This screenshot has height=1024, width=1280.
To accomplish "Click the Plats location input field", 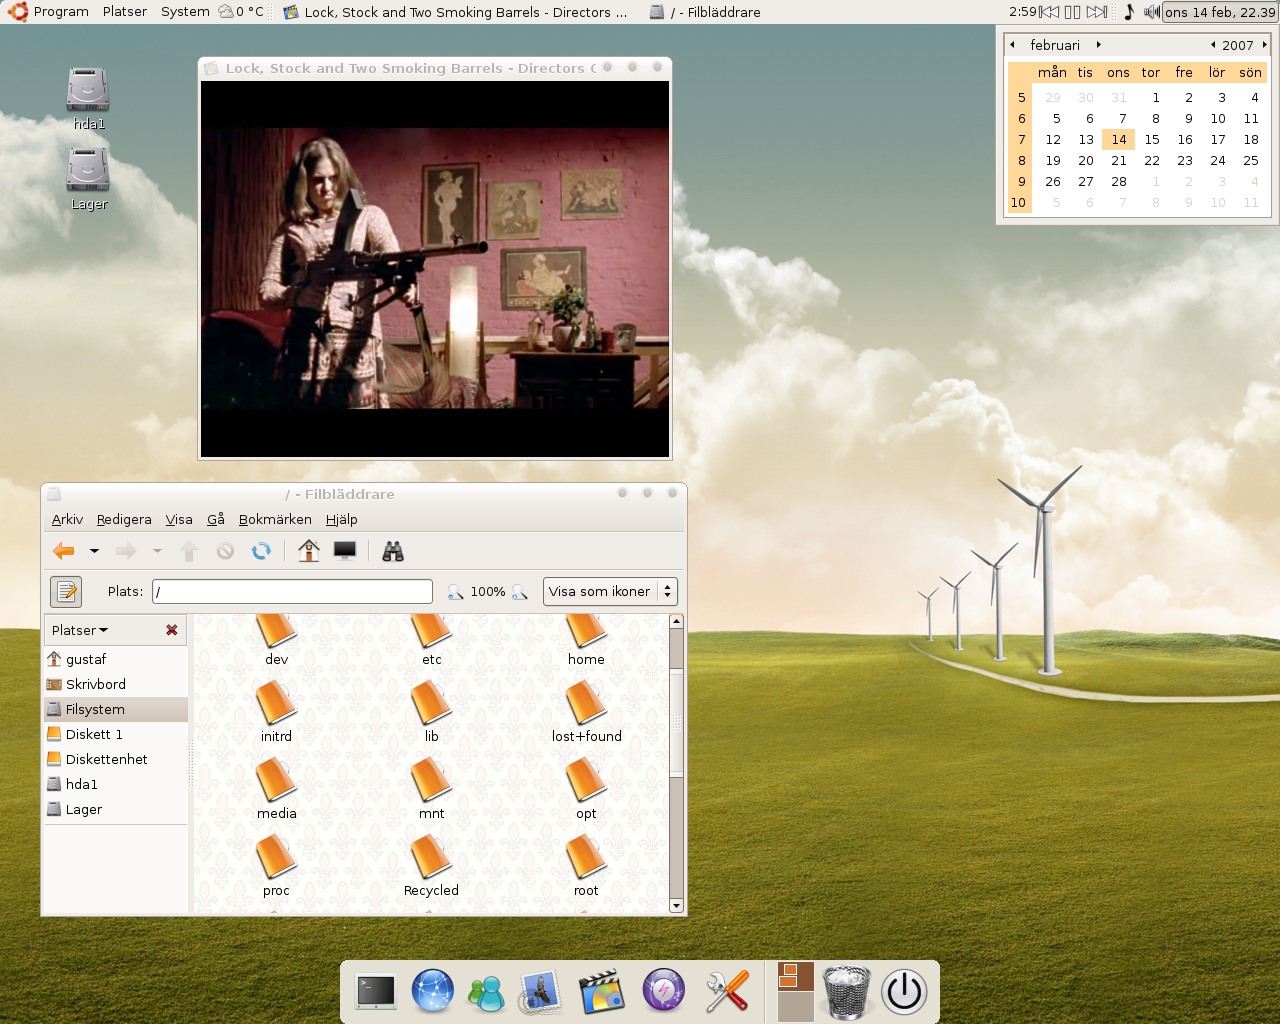I will click(x=292, y=592).
